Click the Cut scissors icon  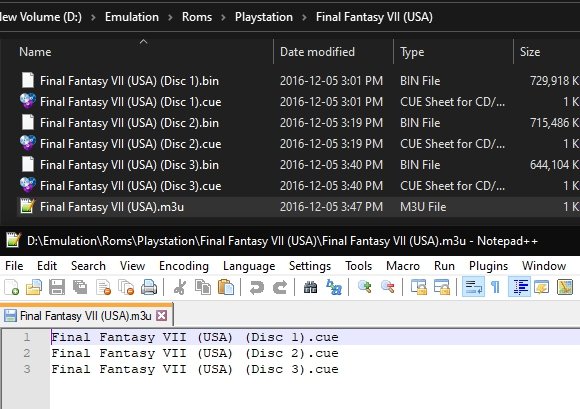point(180,287)
